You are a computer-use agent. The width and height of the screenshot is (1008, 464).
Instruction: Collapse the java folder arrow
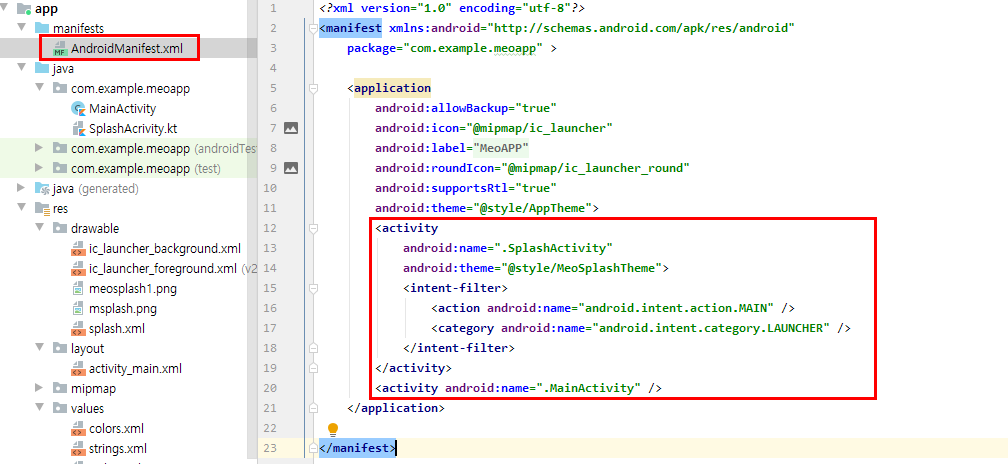(21, 68)
